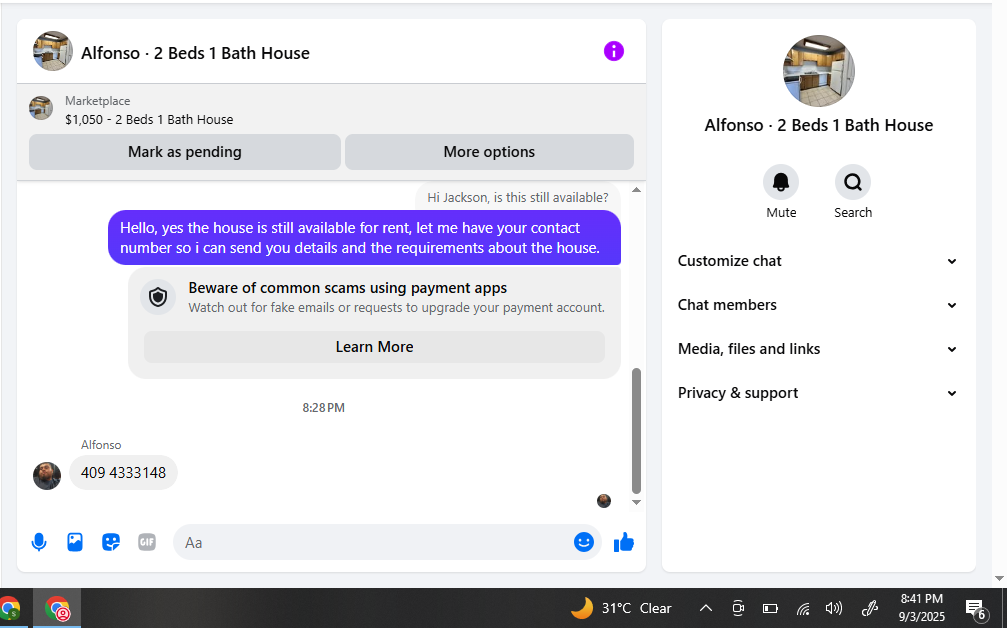1007x628 pixels.
Task: Expand Customize chat section
Action: [x=818, y=261]
